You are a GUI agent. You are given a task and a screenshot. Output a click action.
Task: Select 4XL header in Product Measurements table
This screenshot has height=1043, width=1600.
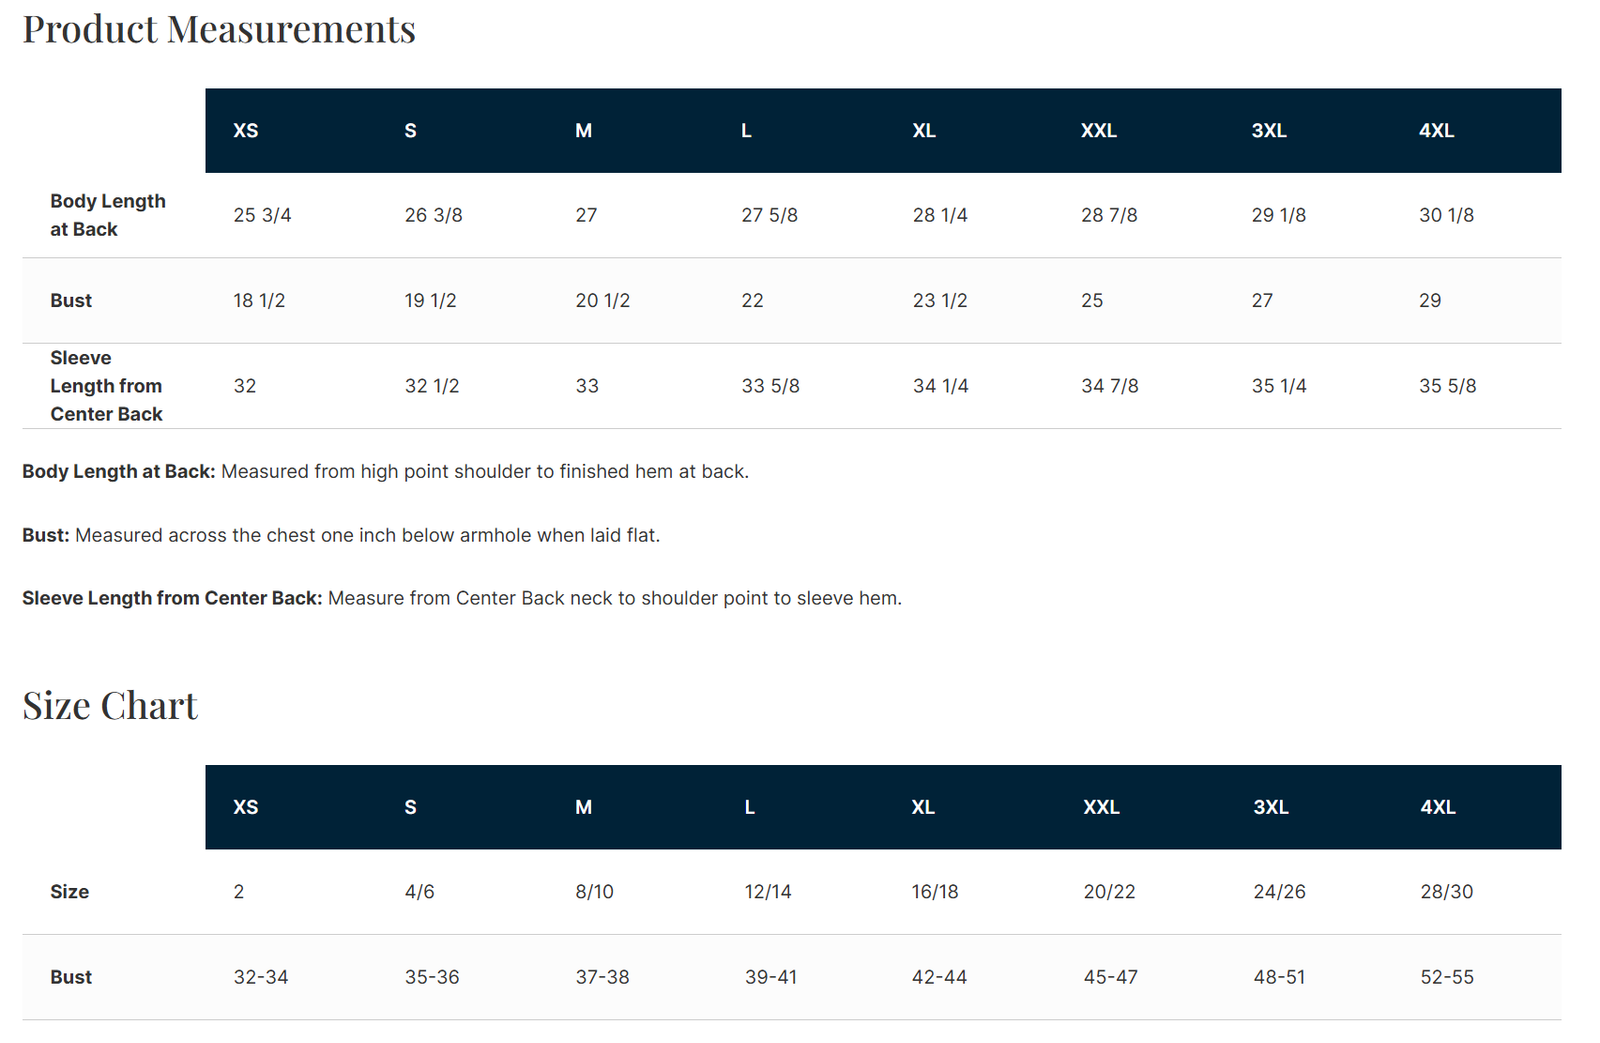click(x=1436, y=131)
